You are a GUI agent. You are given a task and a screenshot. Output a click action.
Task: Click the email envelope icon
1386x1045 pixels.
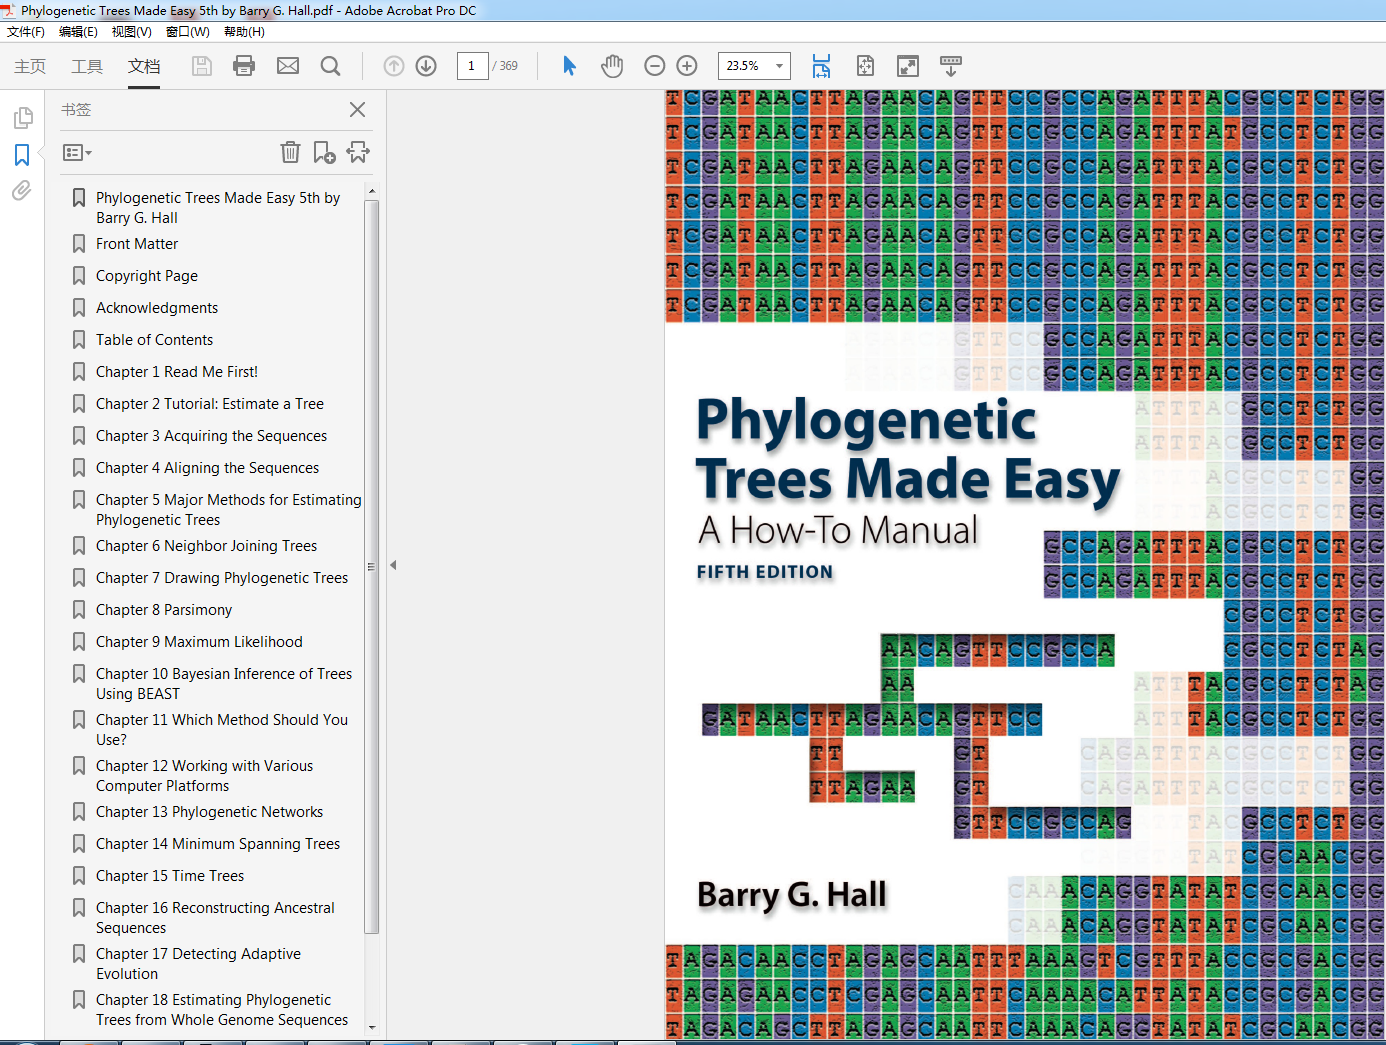click(288, 66)
